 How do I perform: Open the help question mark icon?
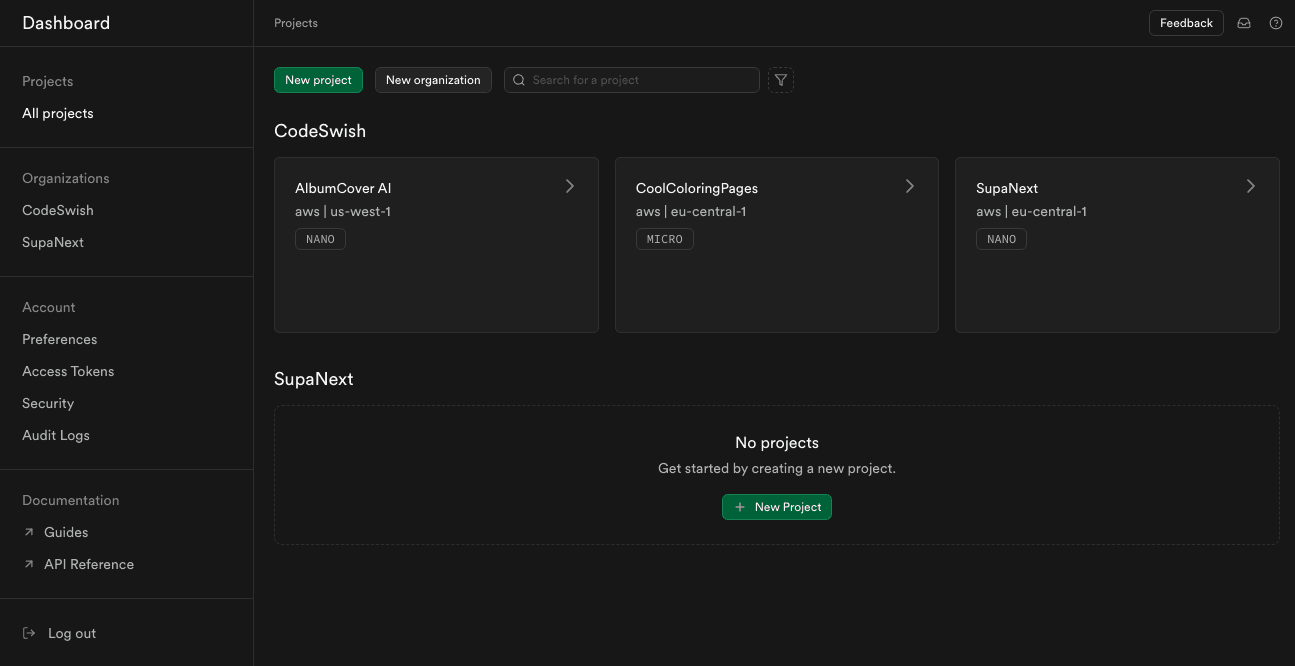[x=1276, y=23]
